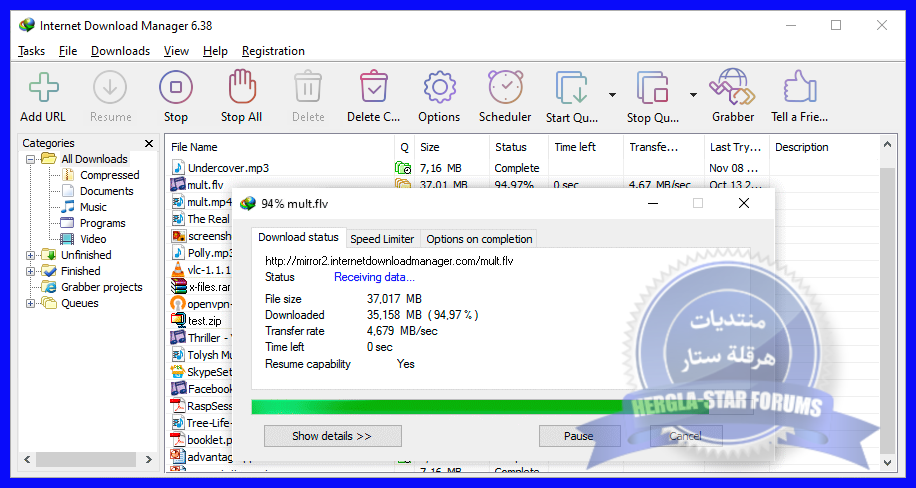
Task: Click the vlc-1.1.1 cone file icon
Action: [x=178, y=271]
